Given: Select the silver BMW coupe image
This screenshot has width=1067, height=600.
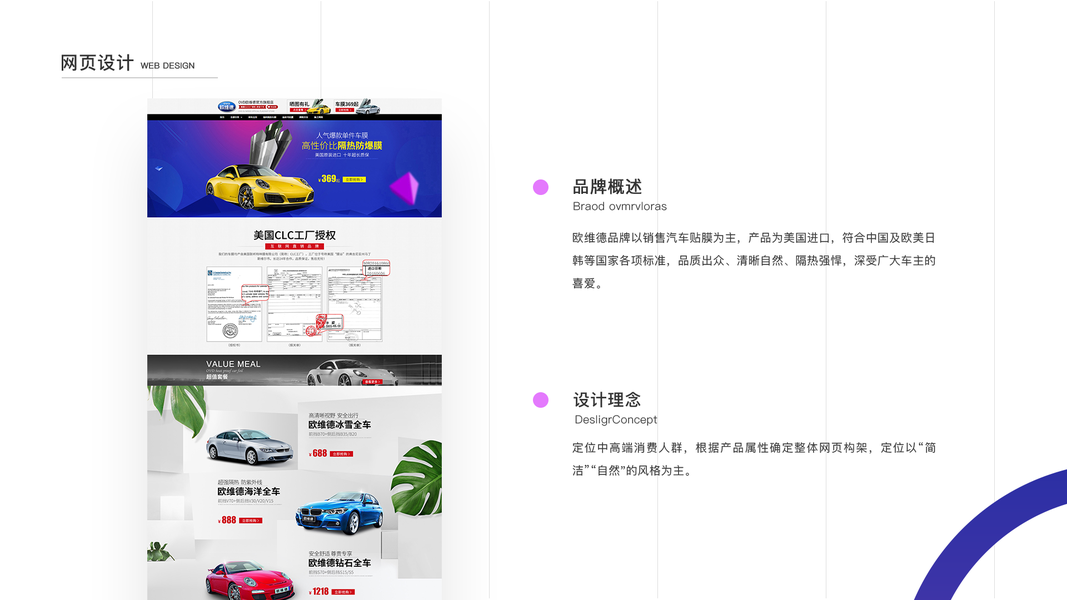Looking at the screenshot, I should [250, 446].
